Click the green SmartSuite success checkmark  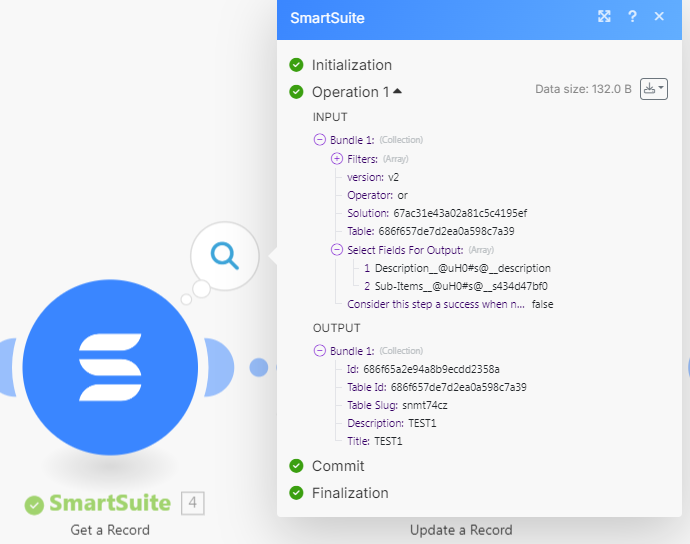[34, 505]
